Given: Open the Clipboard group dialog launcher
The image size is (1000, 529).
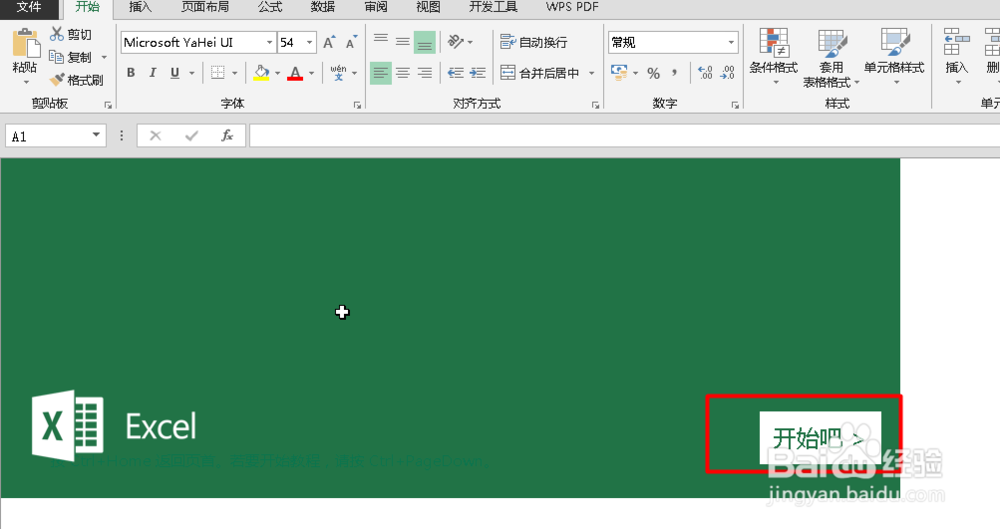Looking at the screenshot, I should tap(108, 105).
